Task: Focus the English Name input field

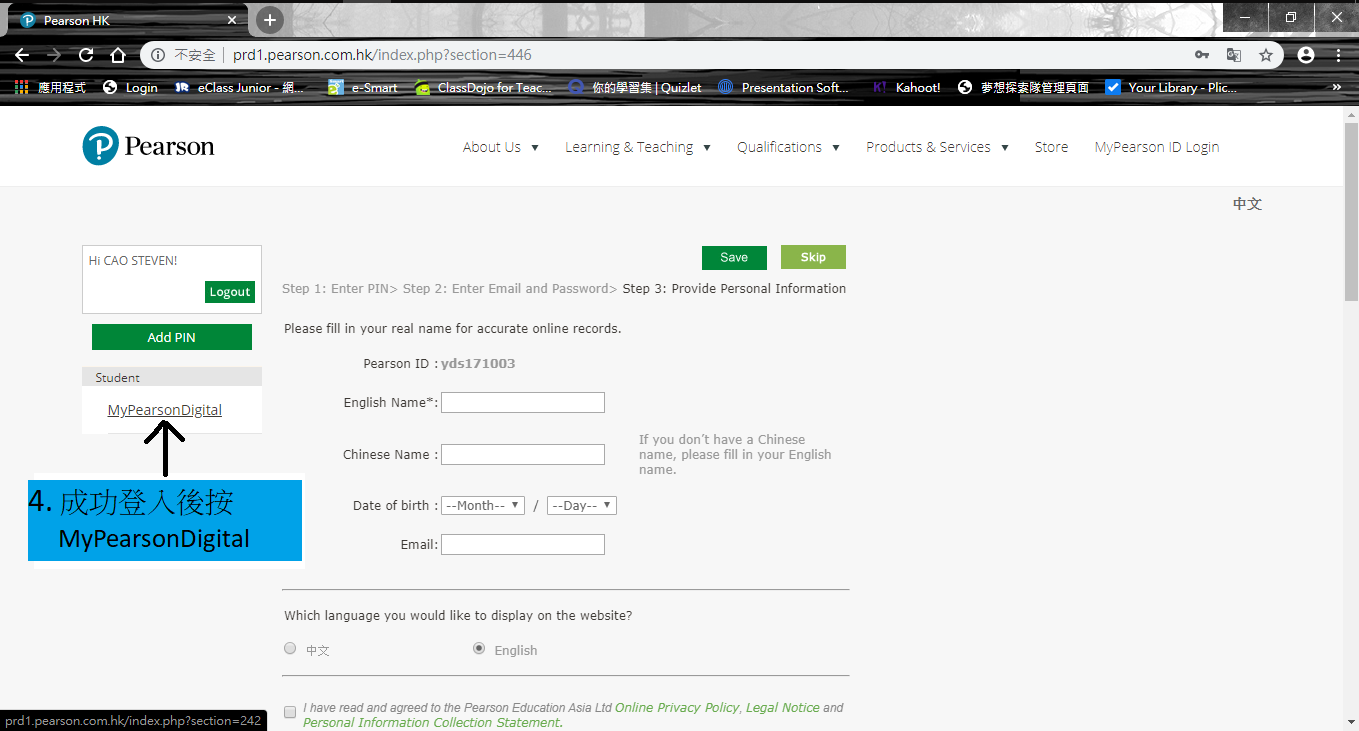Action: click(523, 402)
